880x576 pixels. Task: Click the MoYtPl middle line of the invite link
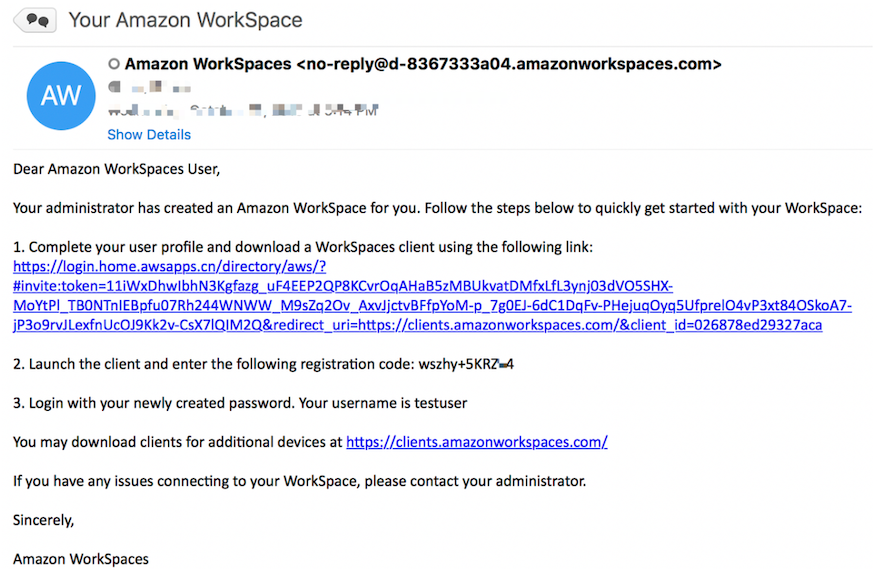click(x=433, y=306)
